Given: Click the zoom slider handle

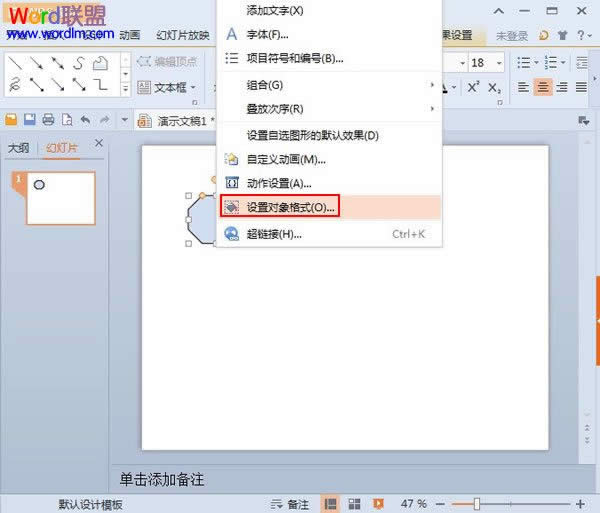Looking at the screenshot, I should click(x=477, y=504).
